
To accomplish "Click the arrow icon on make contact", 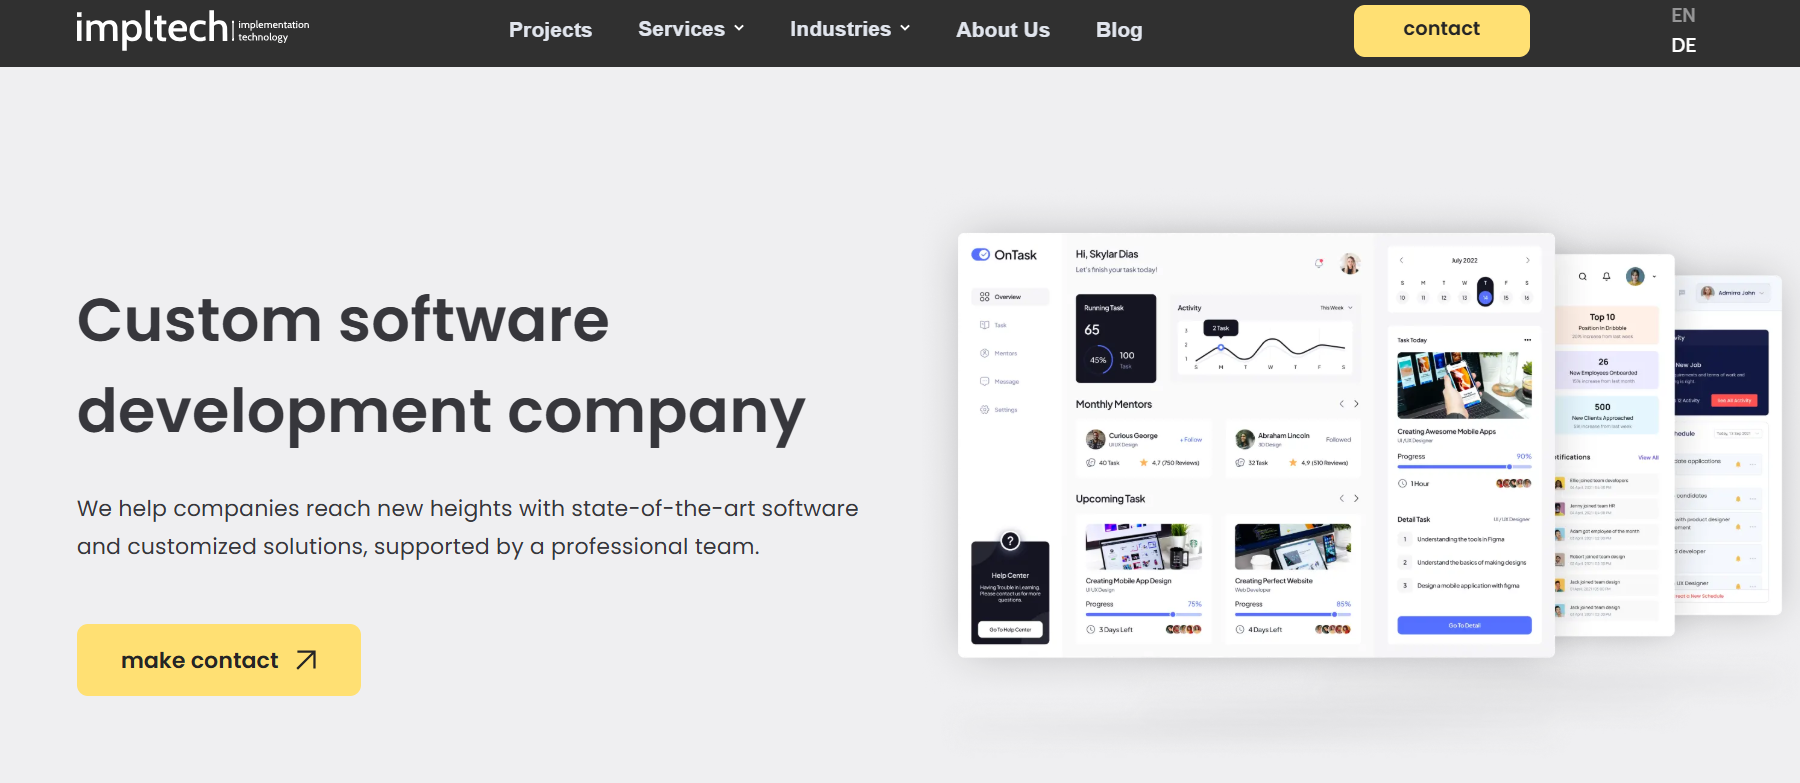I will pos(306,660).
